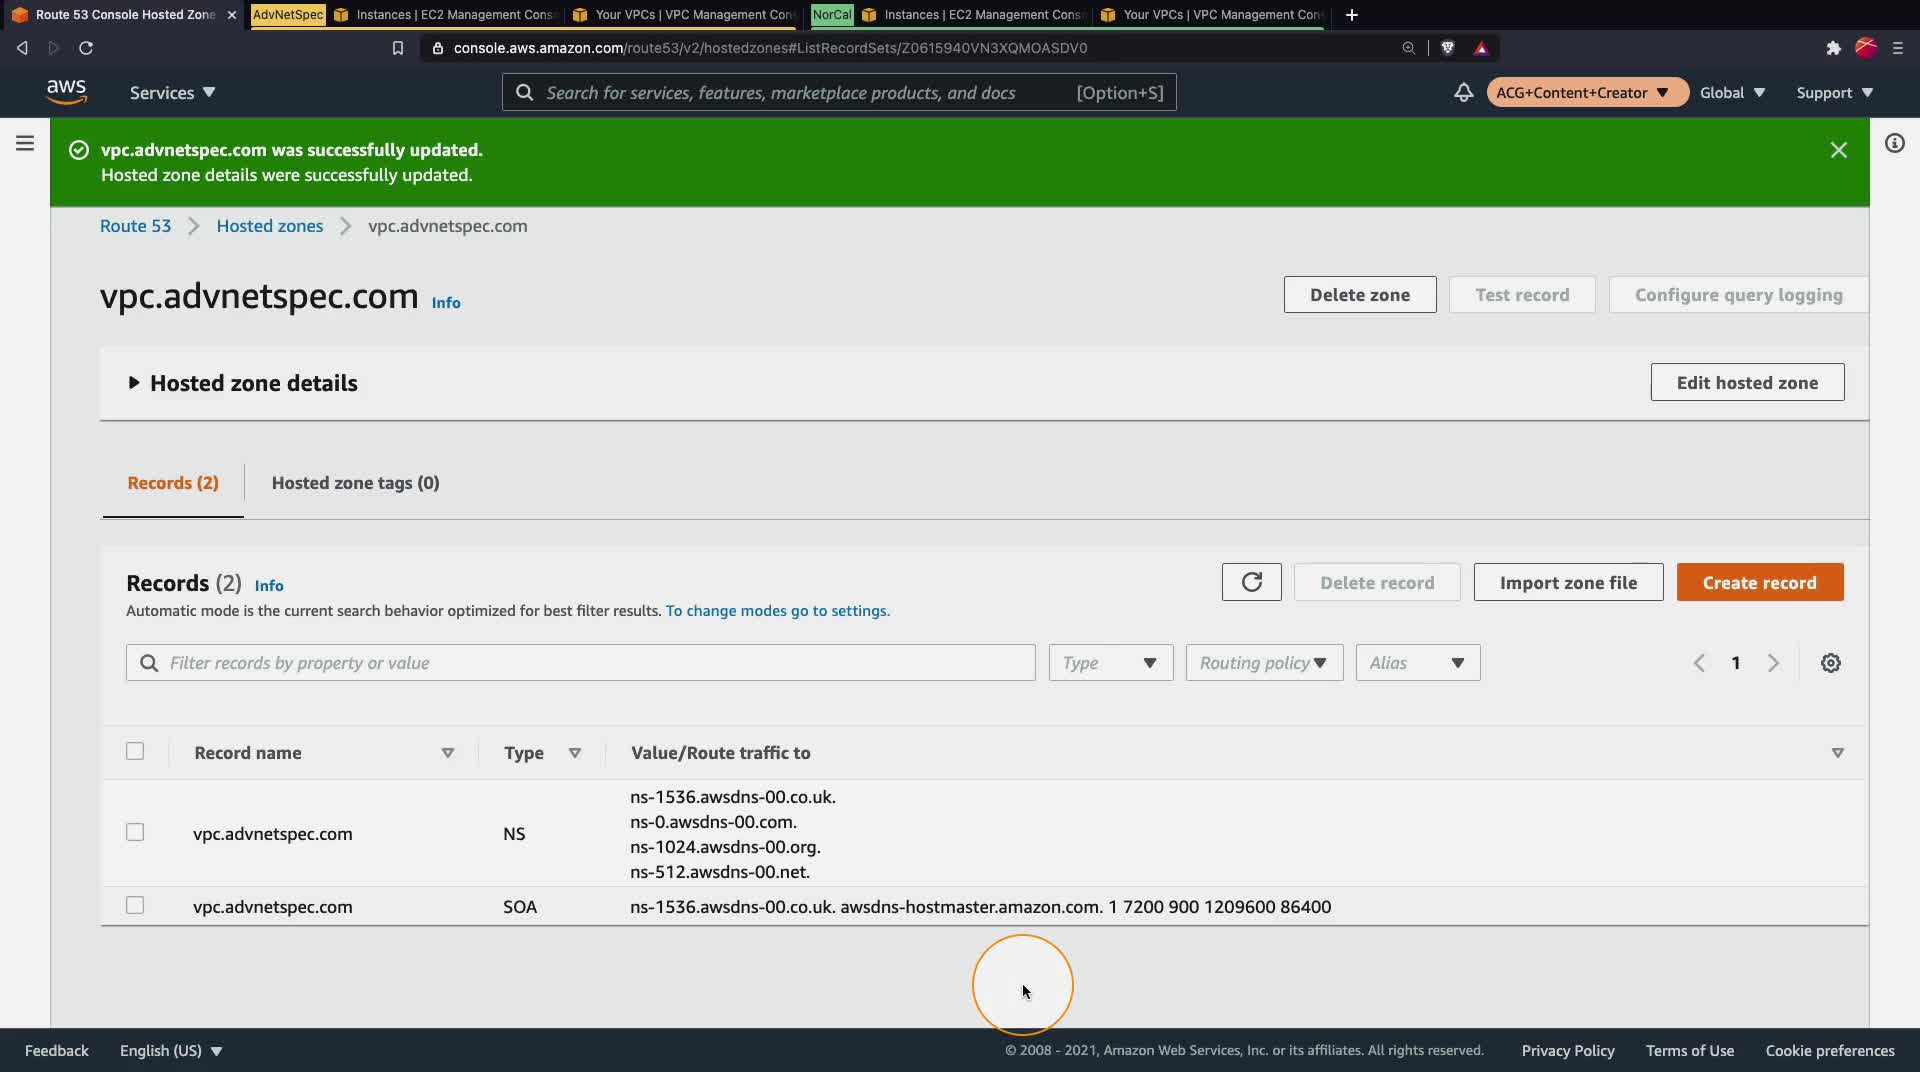The width and height of the screenshot is (1920, 1072).
Task: Click the browser address bar URL
Action: pyautogui.click(x=770, y=48)
